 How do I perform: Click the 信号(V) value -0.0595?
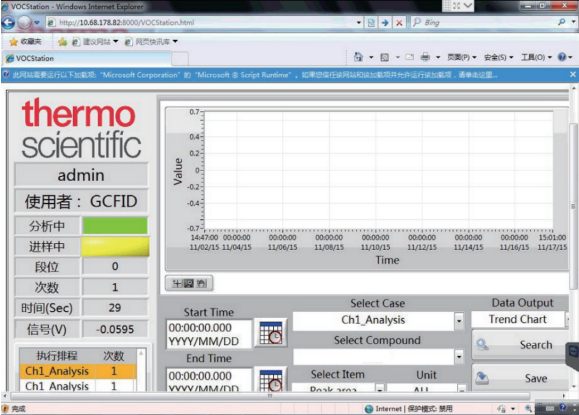[115, 329]
